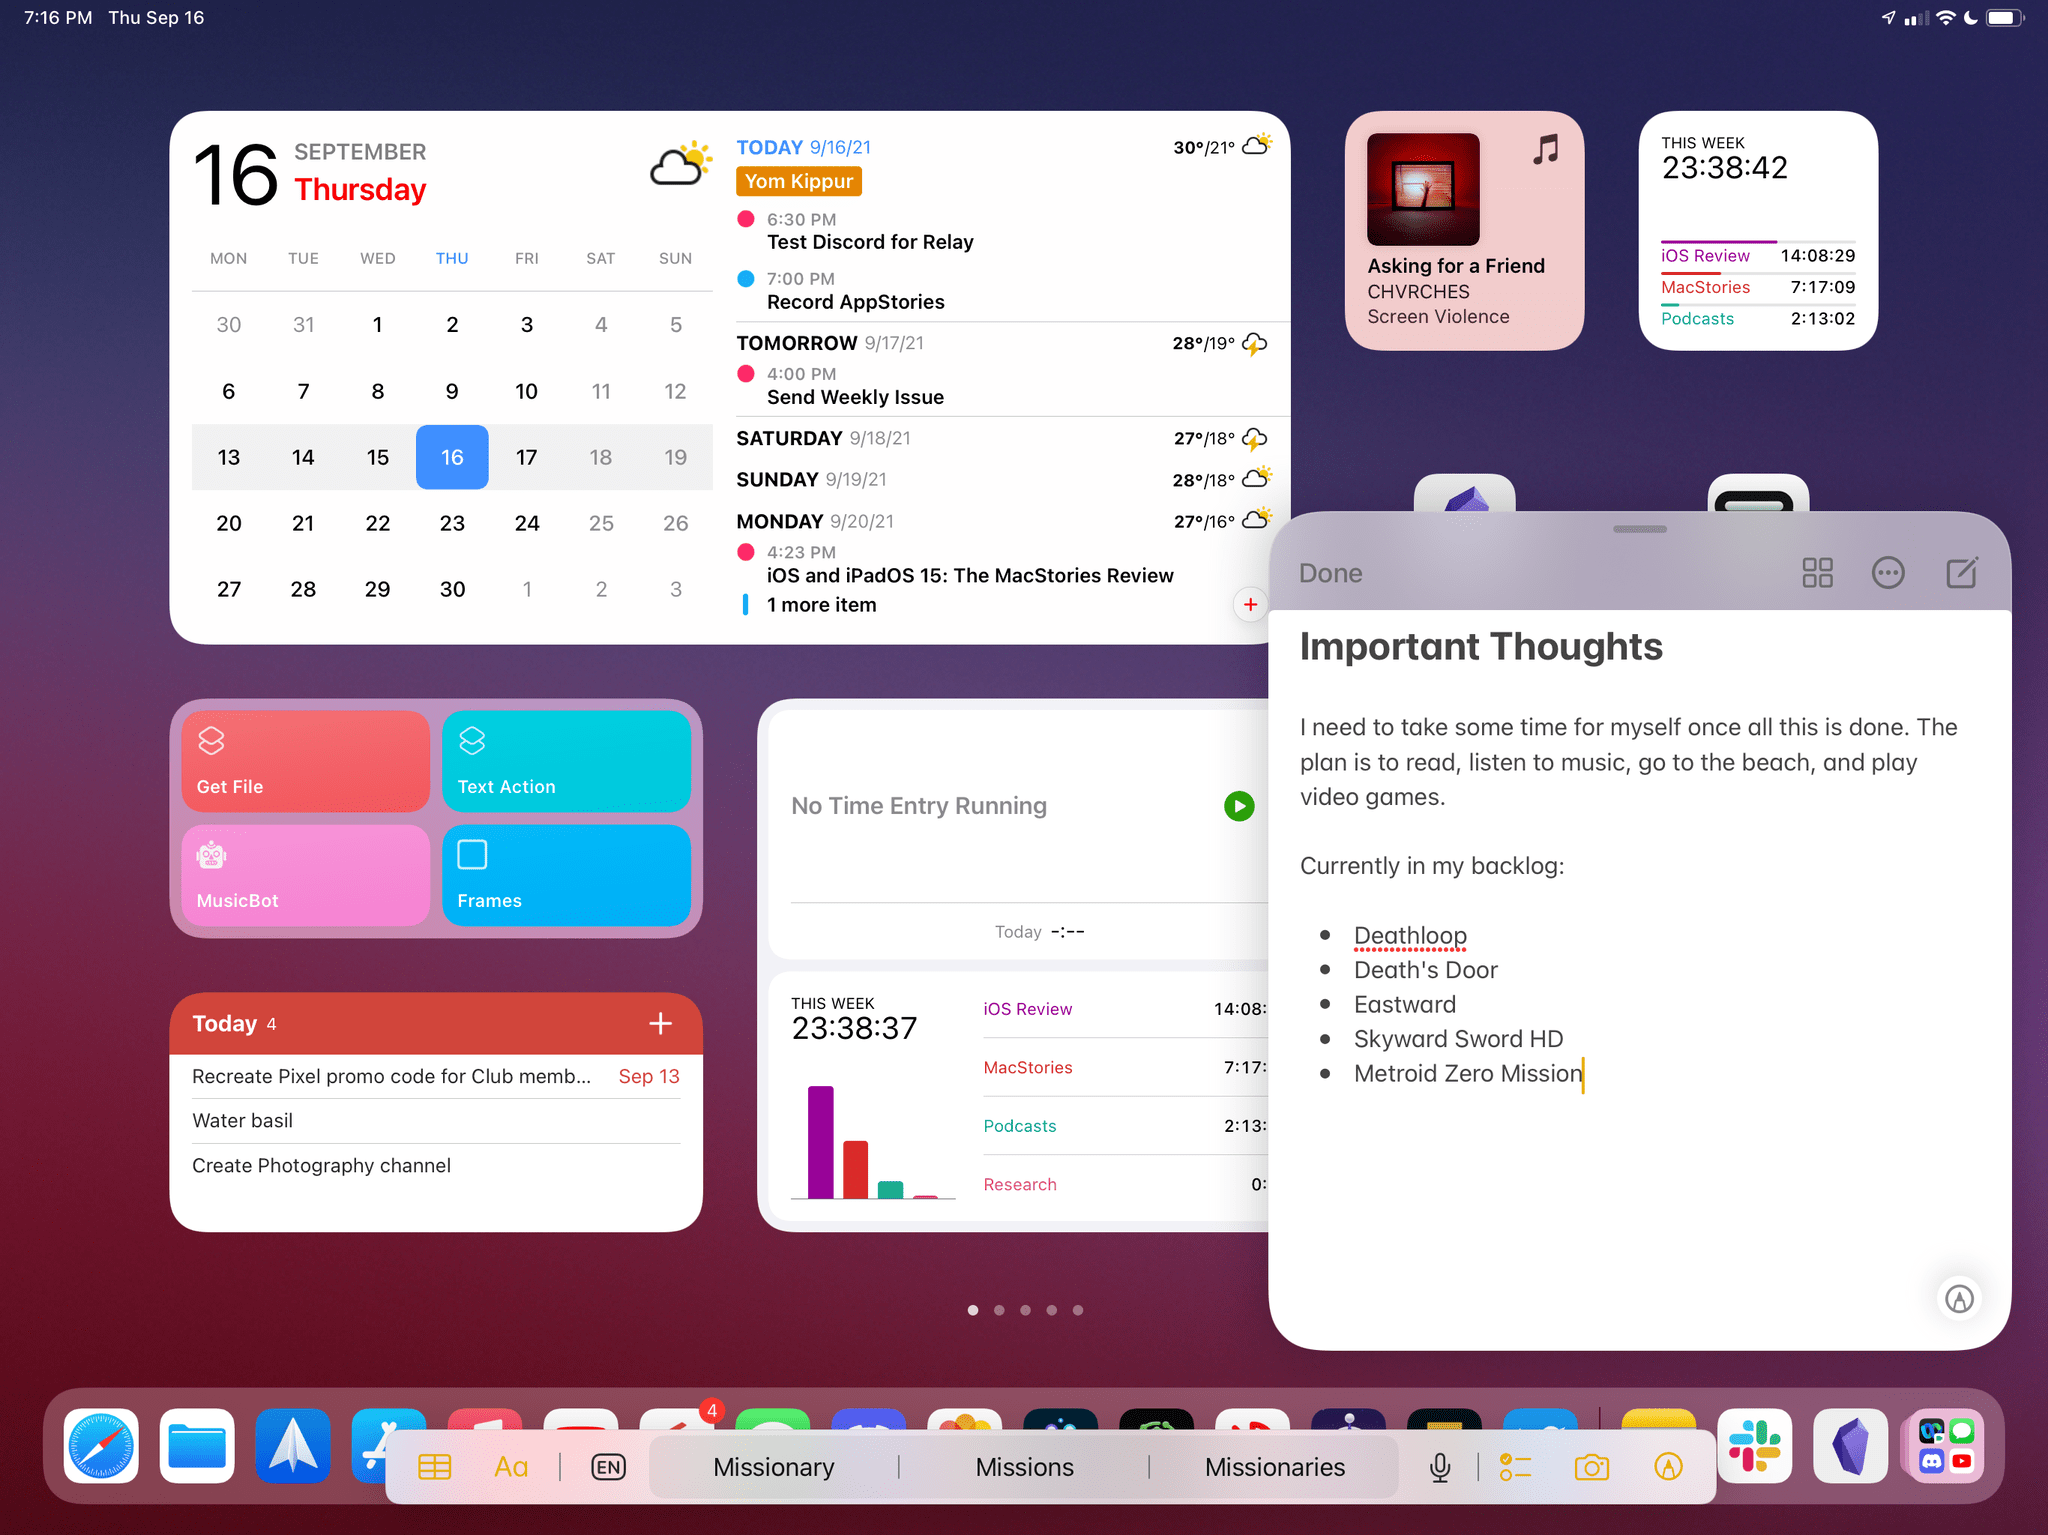This screenshot has height=1535, width=2048.
Task: Scroll to next widget page dot indicator
Action: tap(998, 1311)
